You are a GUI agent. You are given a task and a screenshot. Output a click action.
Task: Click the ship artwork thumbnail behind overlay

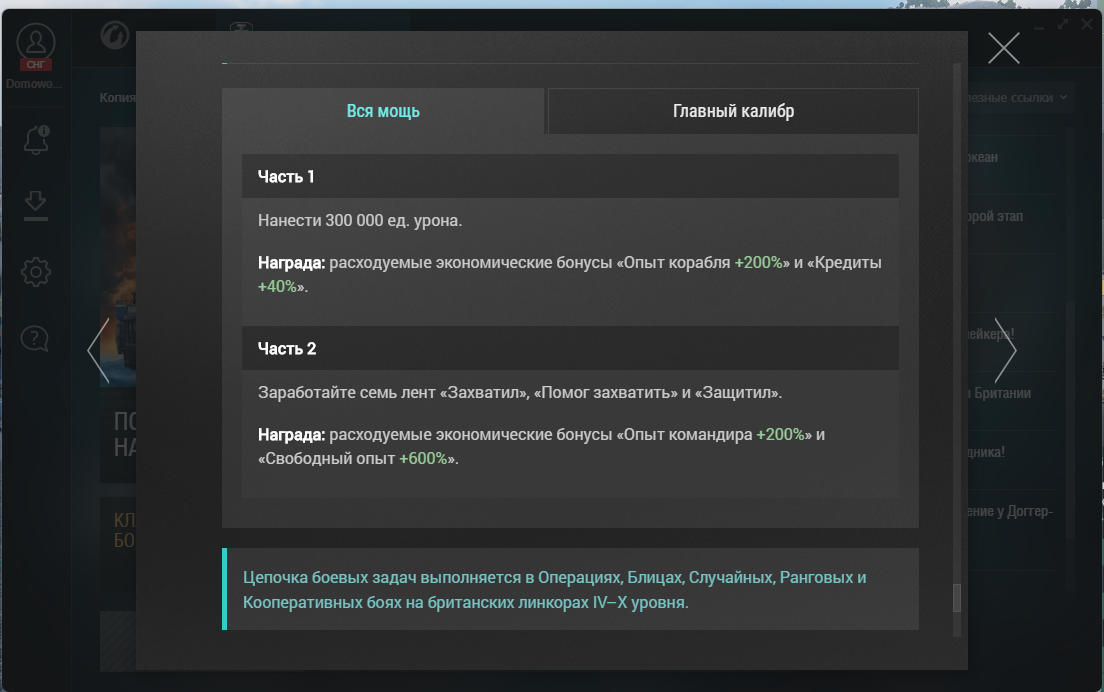pyautogui.click(x=118, y=257)
